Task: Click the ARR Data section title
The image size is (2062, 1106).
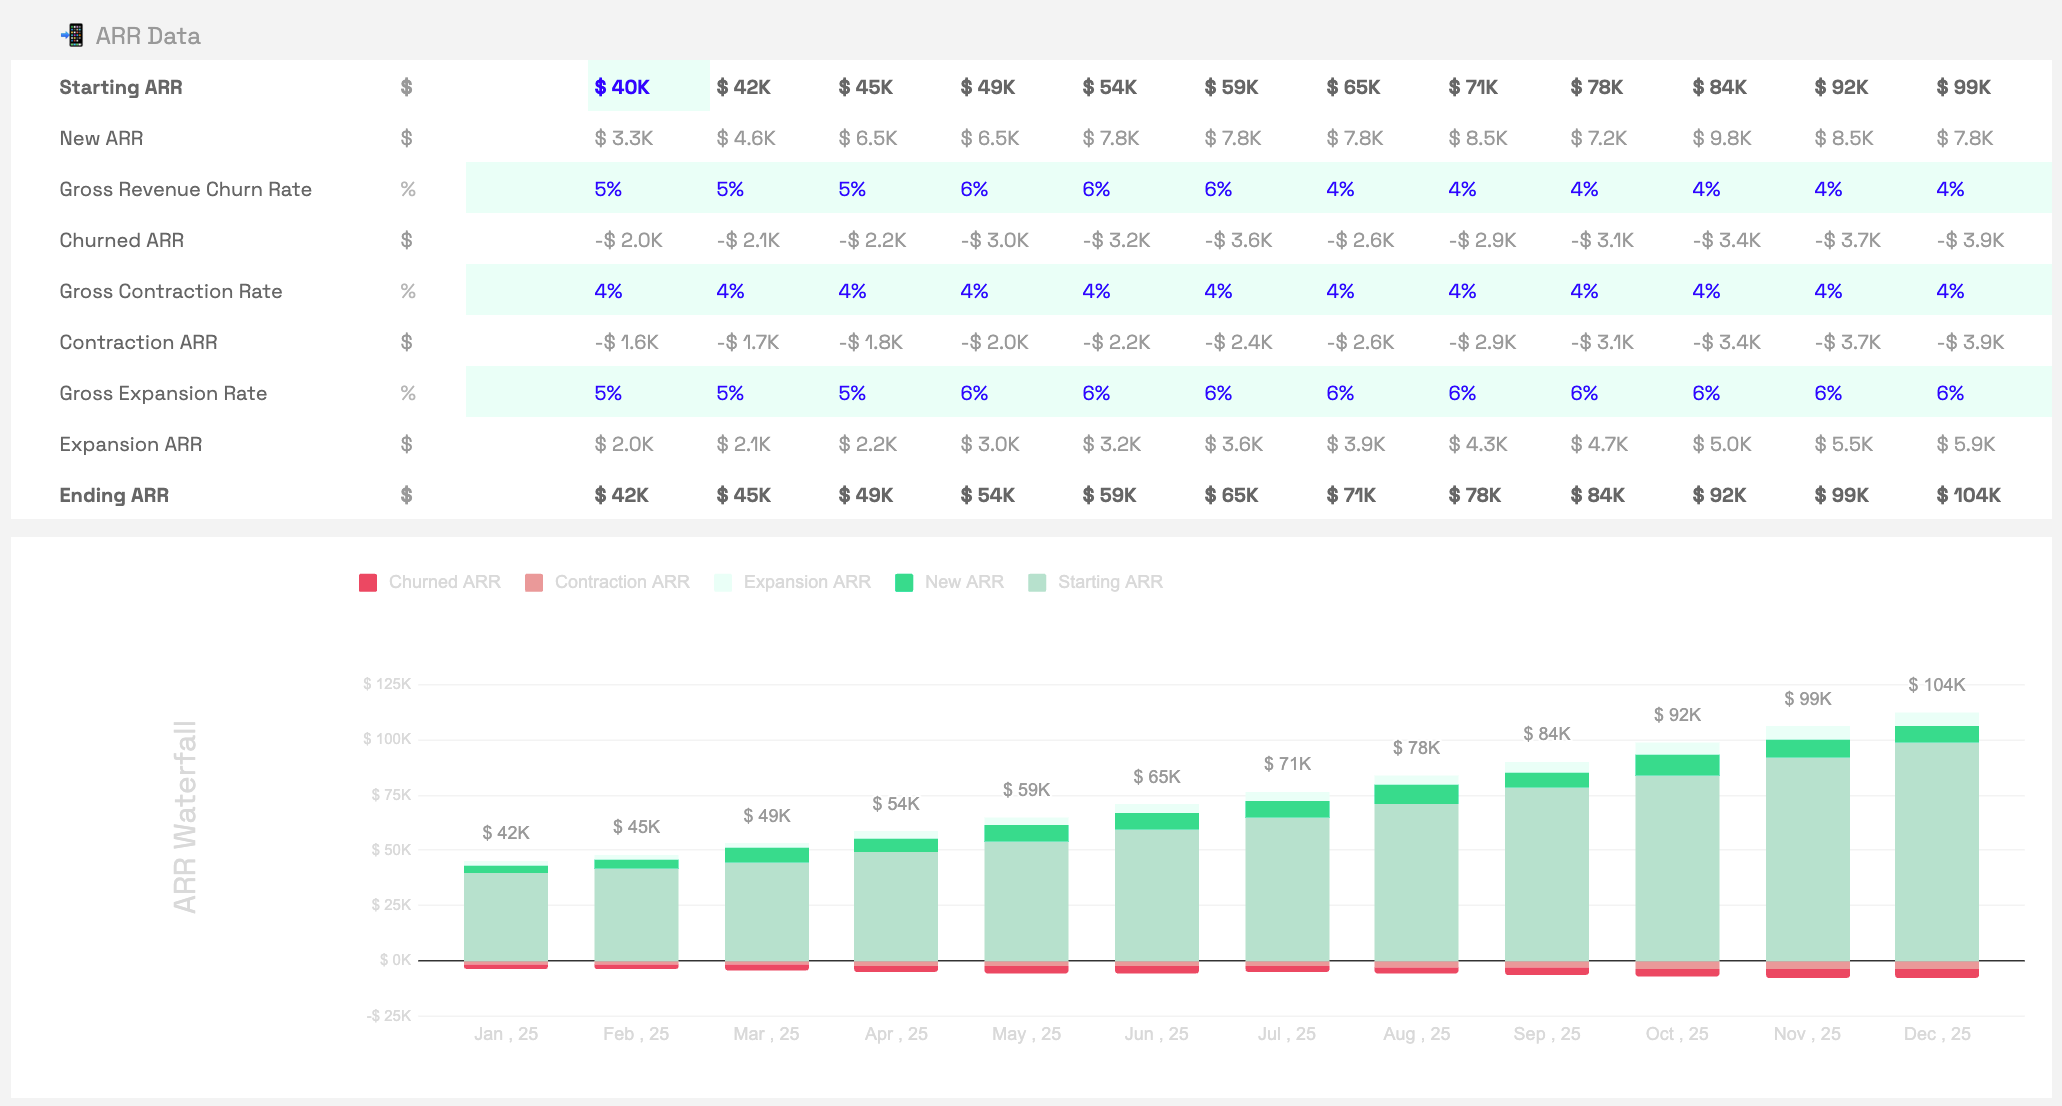Action: click(x=148, y=36)
